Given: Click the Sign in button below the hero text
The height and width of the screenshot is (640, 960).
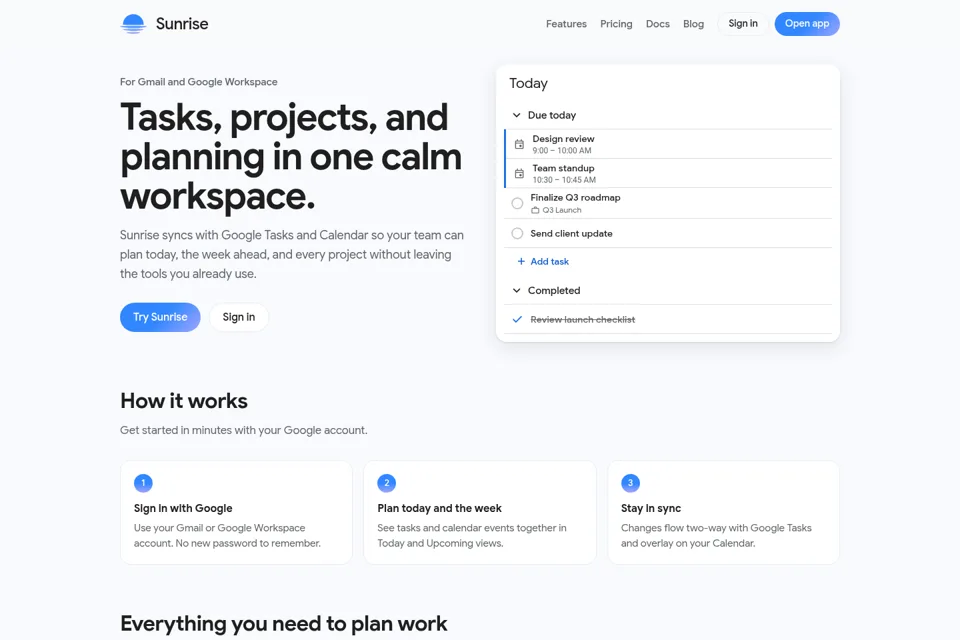Looking at the screenshot, I should coord(239,317).
